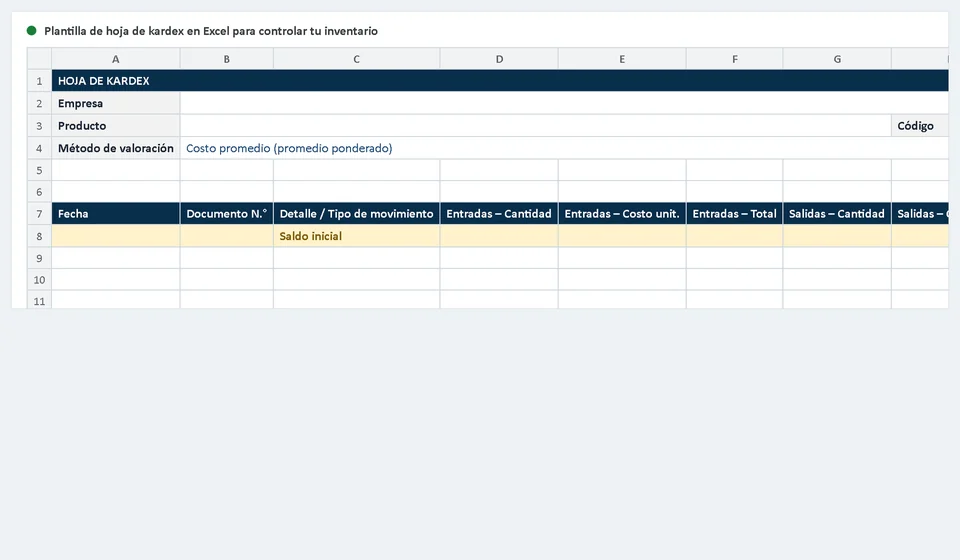Screen dimensions: 960x560
Task: Select row 2 header
Action: [x=39, y=103]
